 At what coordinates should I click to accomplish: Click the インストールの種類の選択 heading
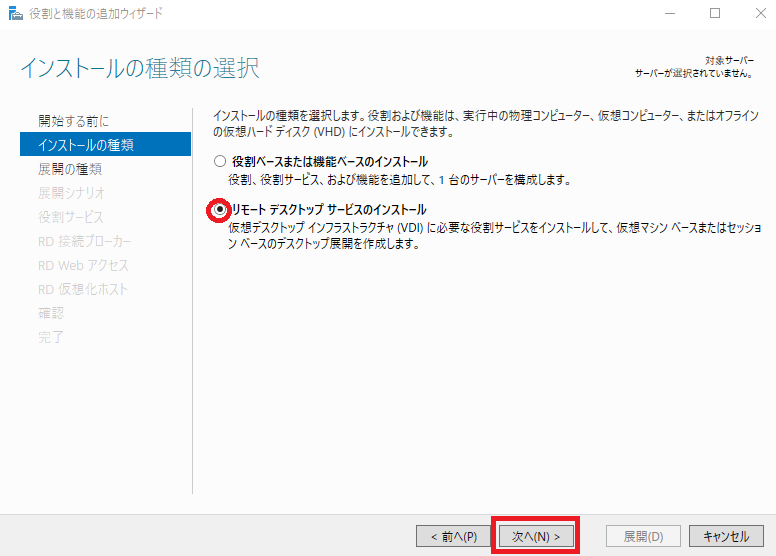140,68
